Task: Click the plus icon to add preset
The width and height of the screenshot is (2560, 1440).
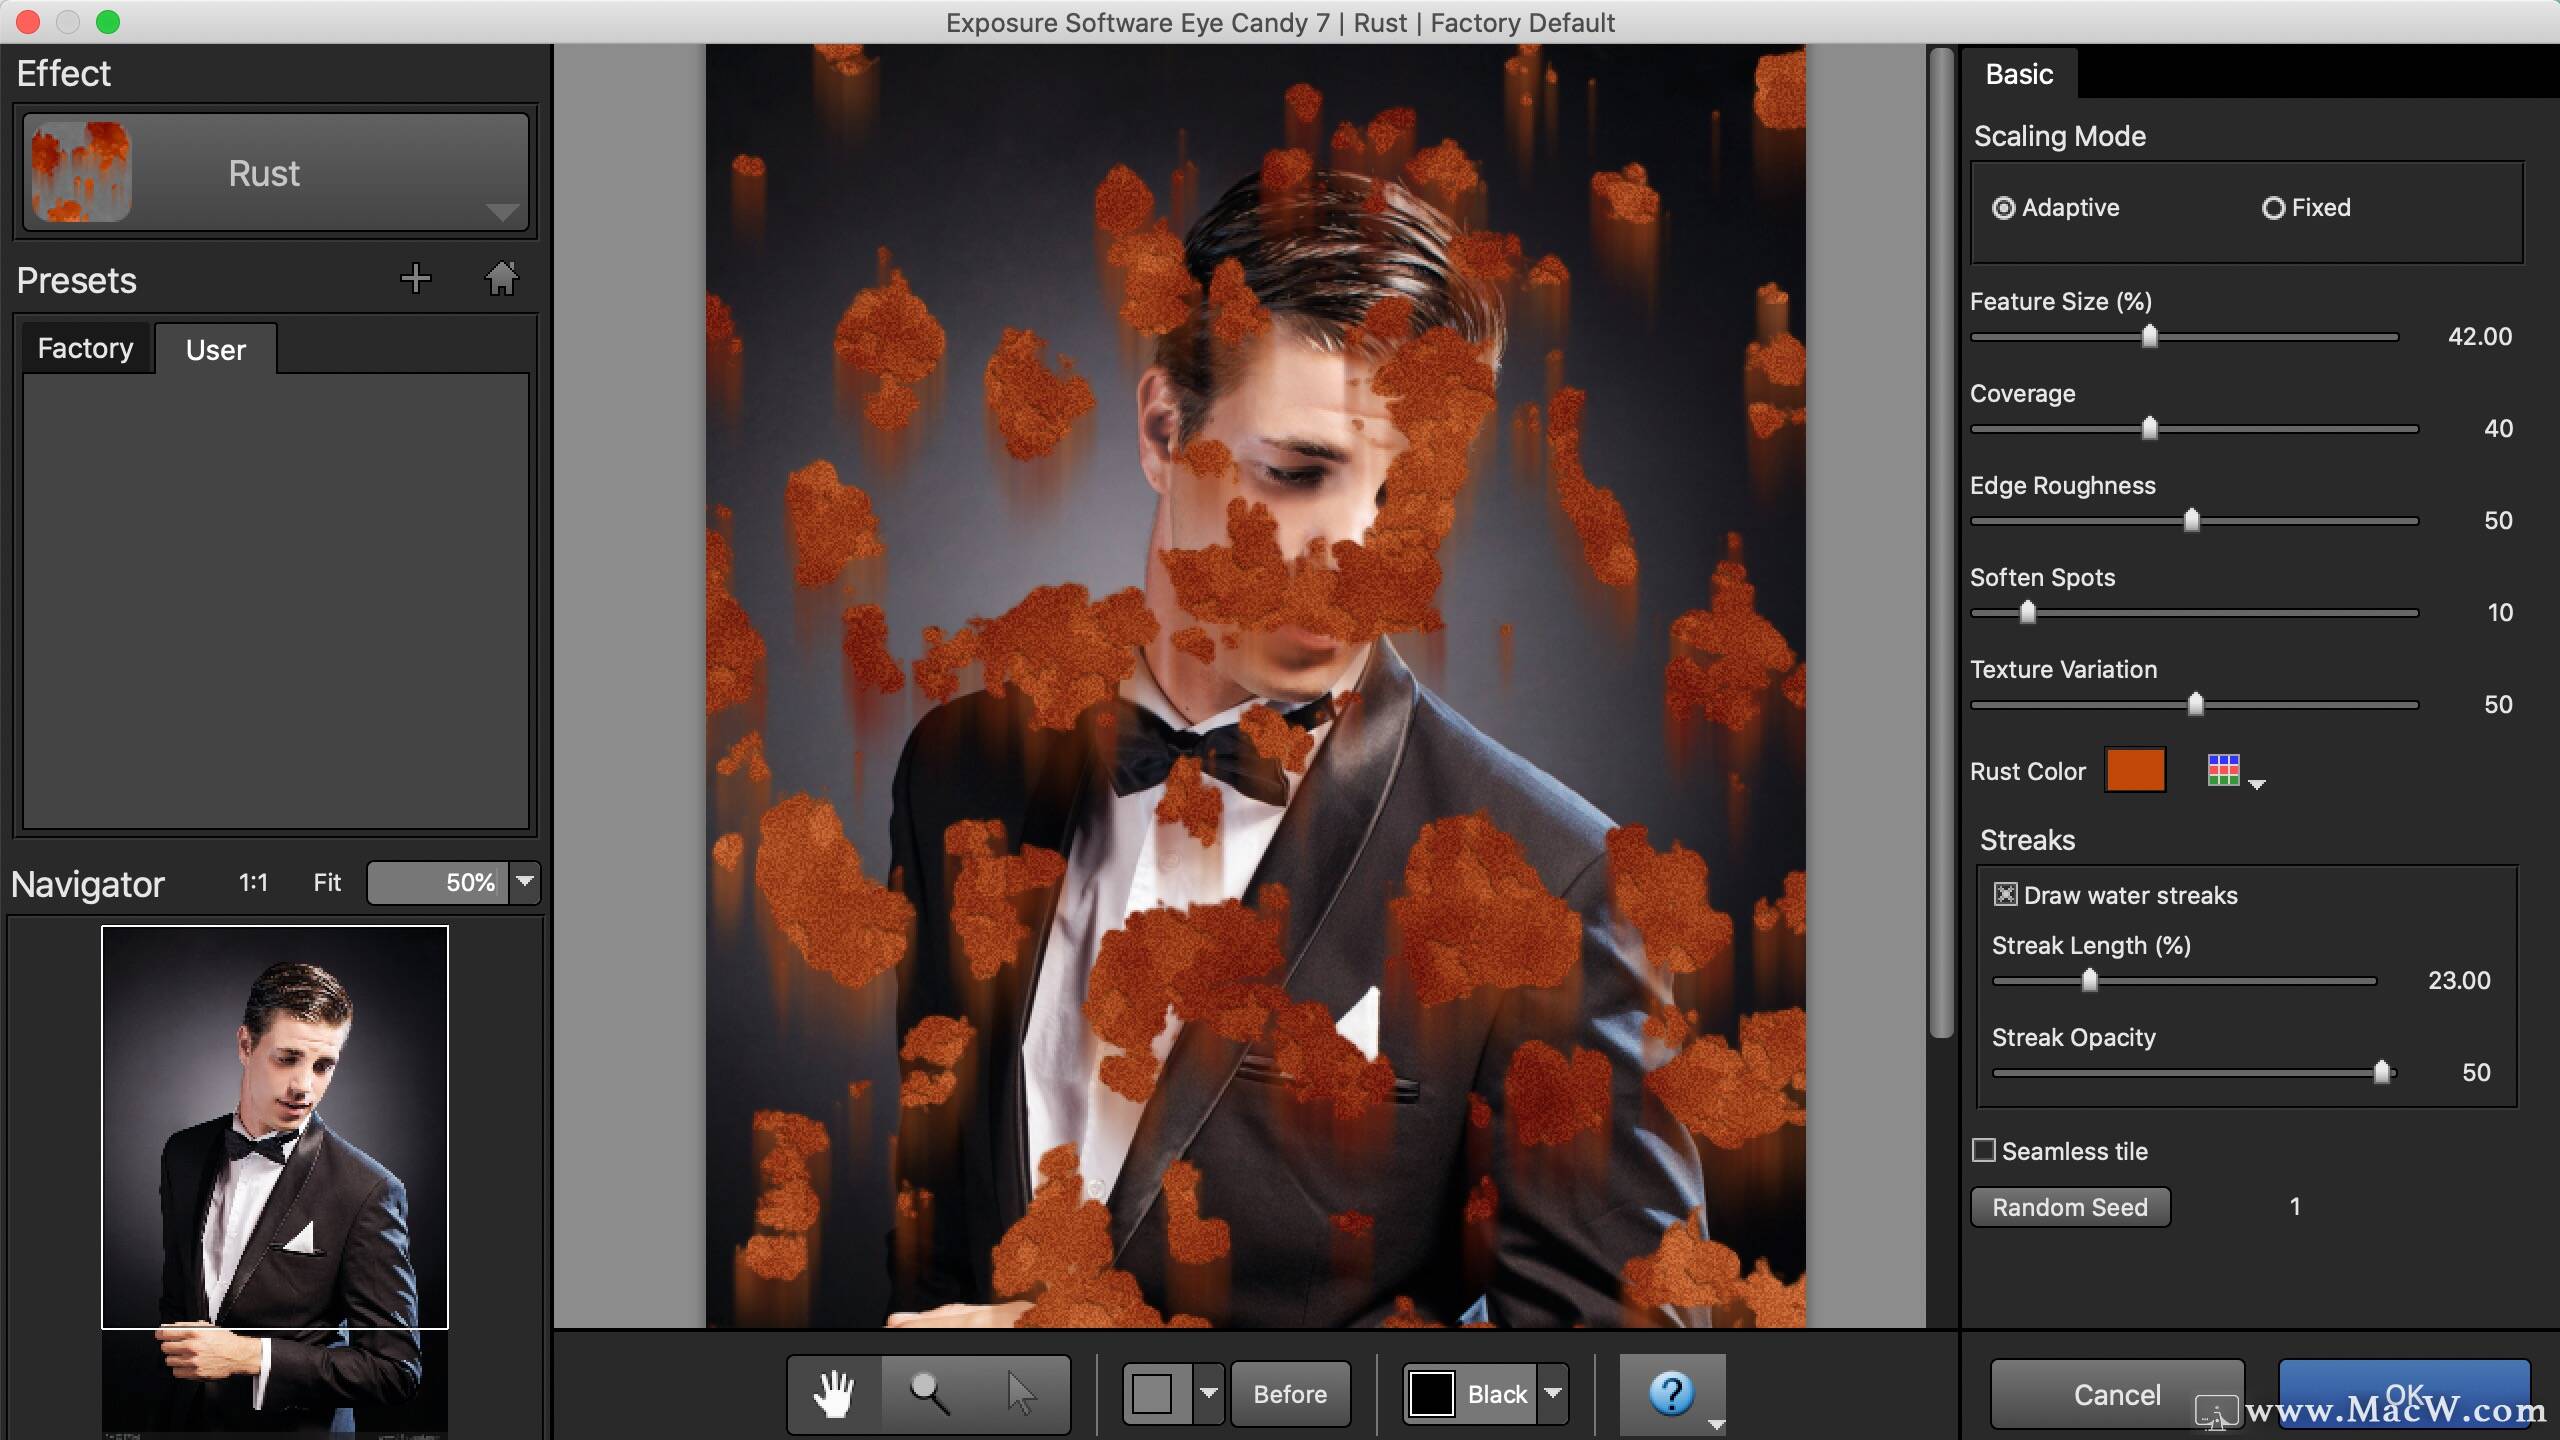Action: (415, 279)
